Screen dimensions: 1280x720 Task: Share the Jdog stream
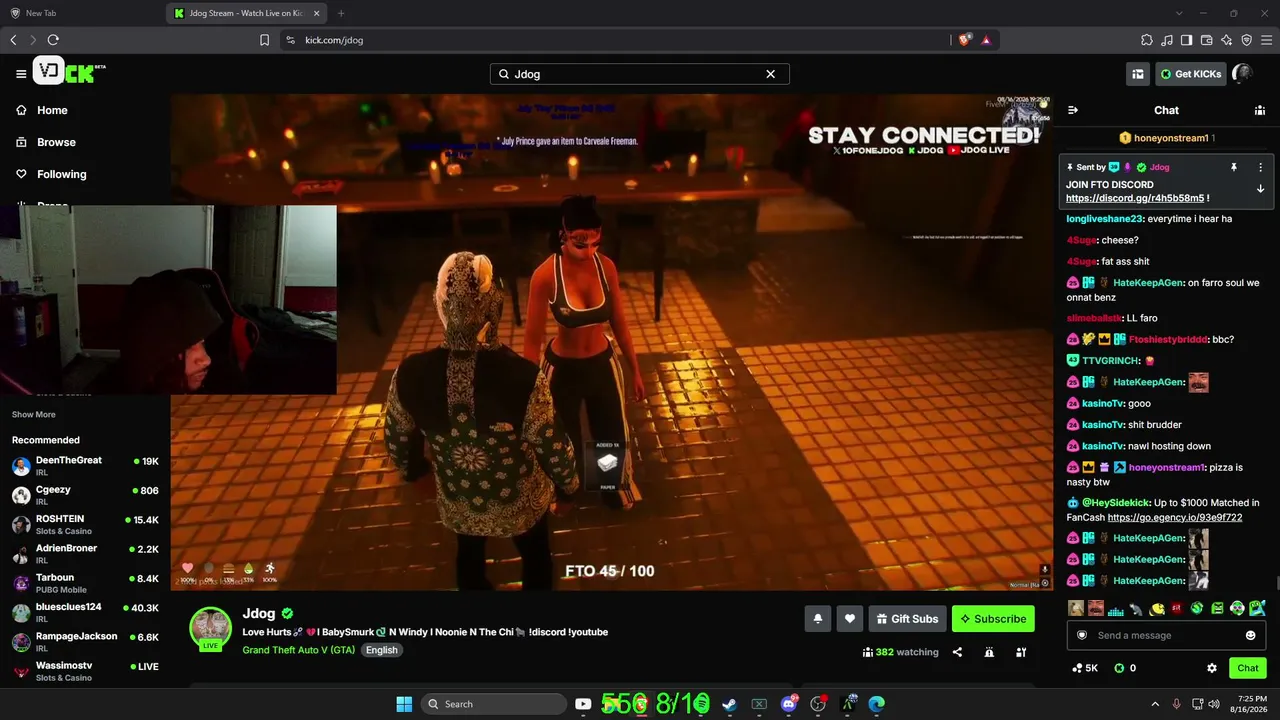957,652
